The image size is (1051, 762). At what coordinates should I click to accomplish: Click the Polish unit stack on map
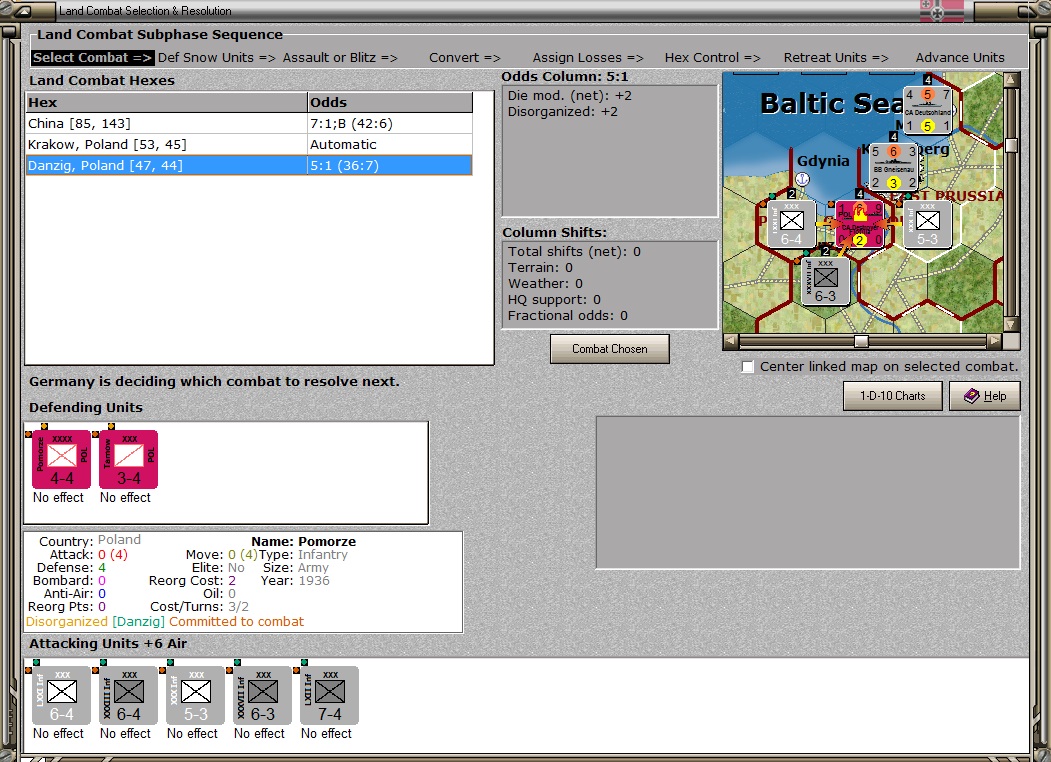point(859,225)
